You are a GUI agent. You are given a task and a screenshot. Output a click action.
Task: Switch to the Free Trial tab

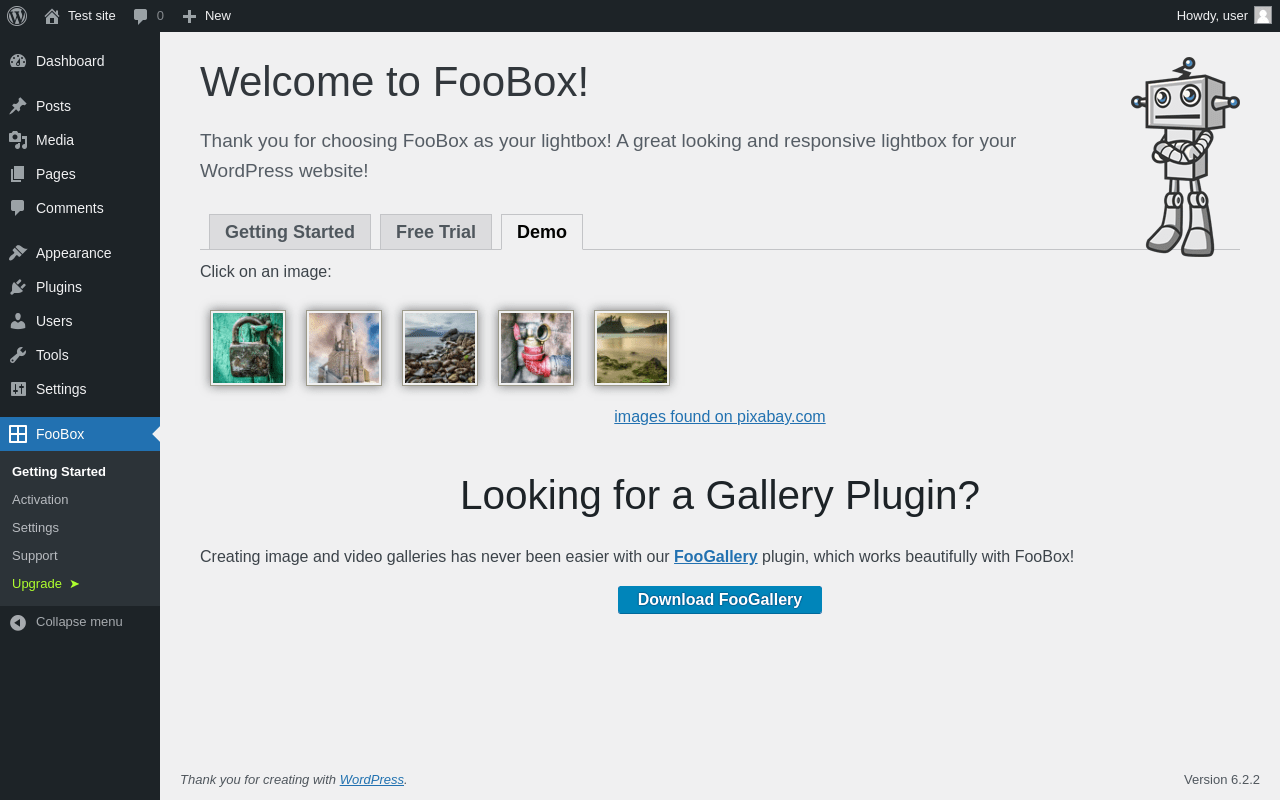pos(436,232)
